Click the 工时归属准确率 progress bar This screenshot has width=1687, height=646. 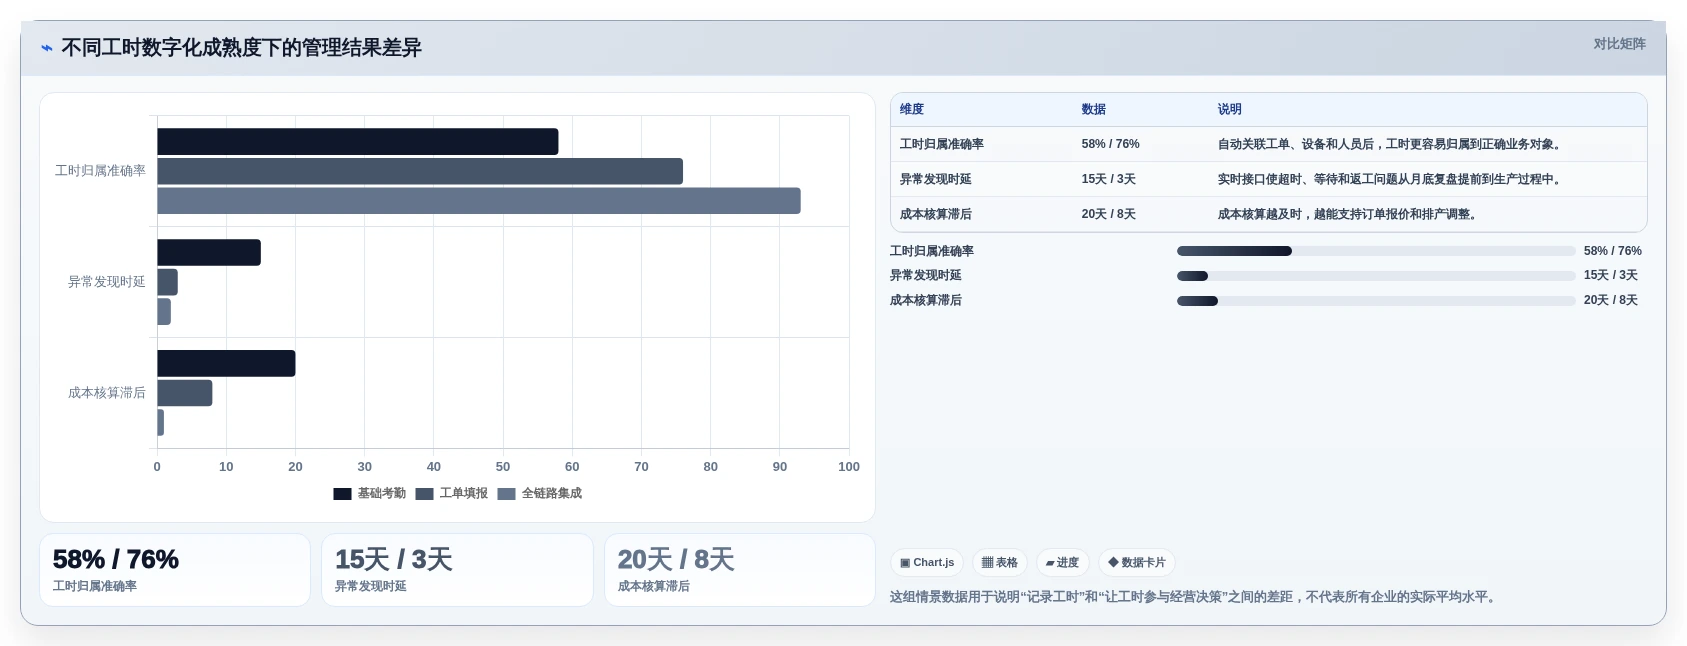pyautogui.click(x=1376, y=251)
